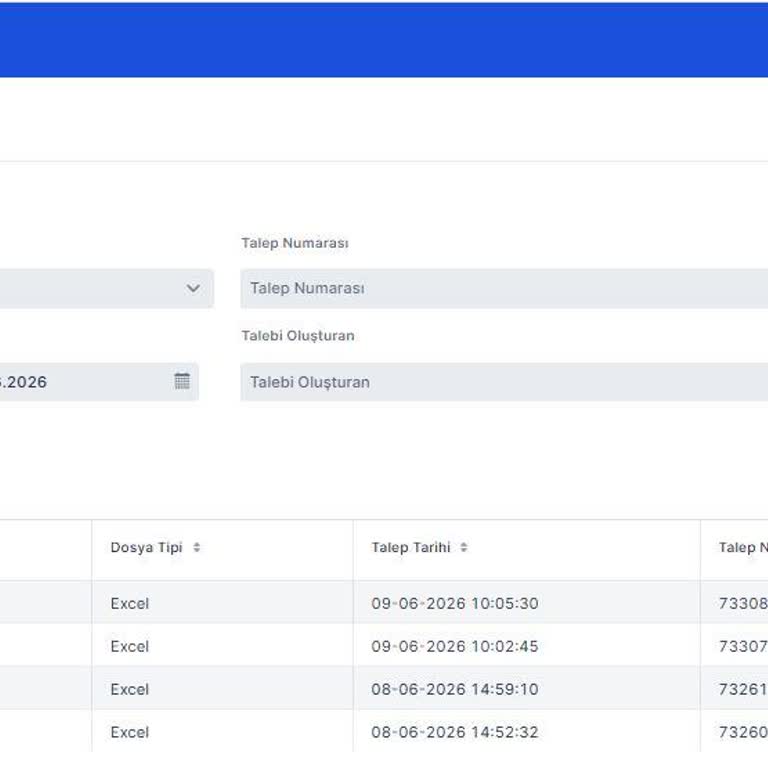Click the Talep Numarası input field
The height and width of the screenshot is (768, 768).
504,288
